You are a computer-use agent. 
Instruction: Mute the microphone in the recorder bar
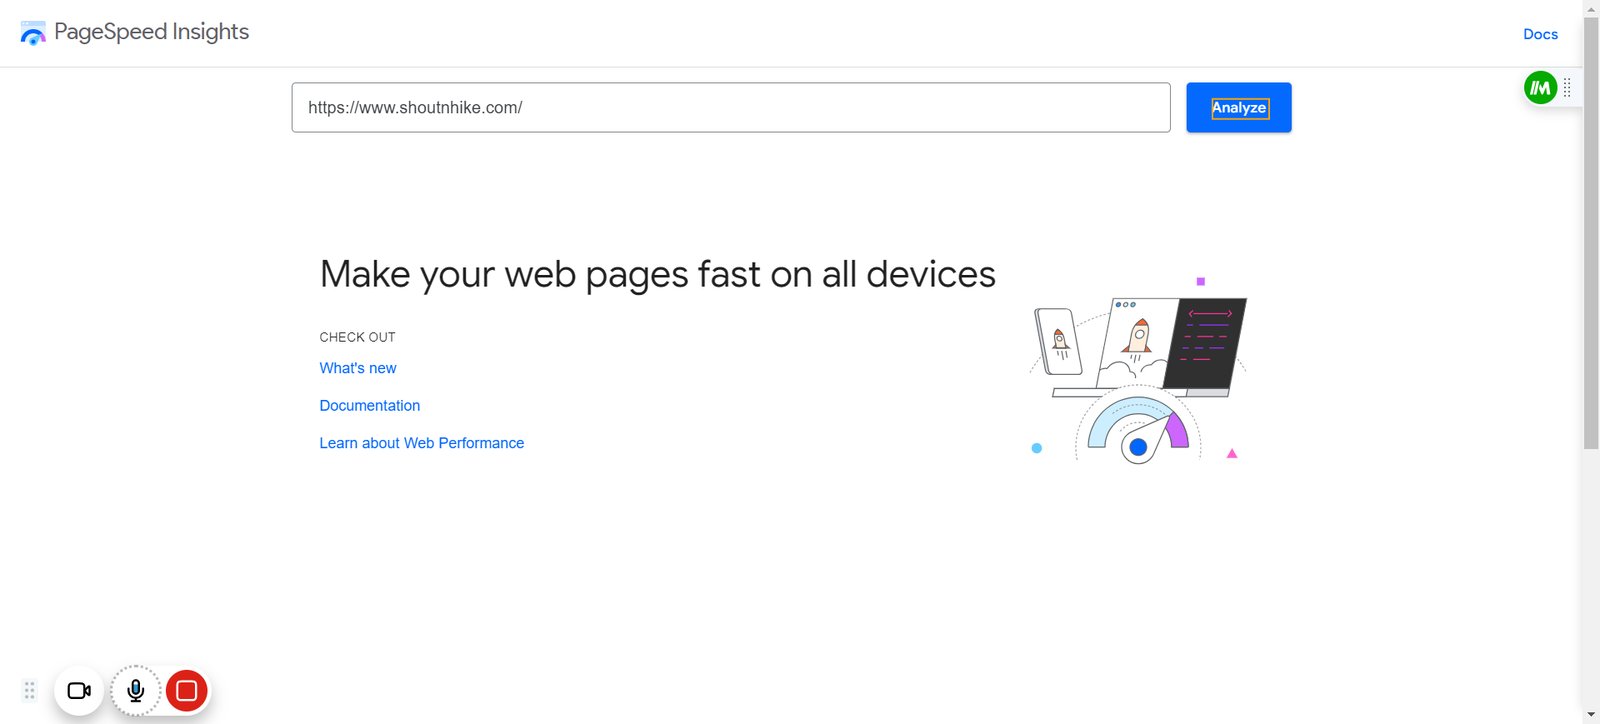[136, 691]
